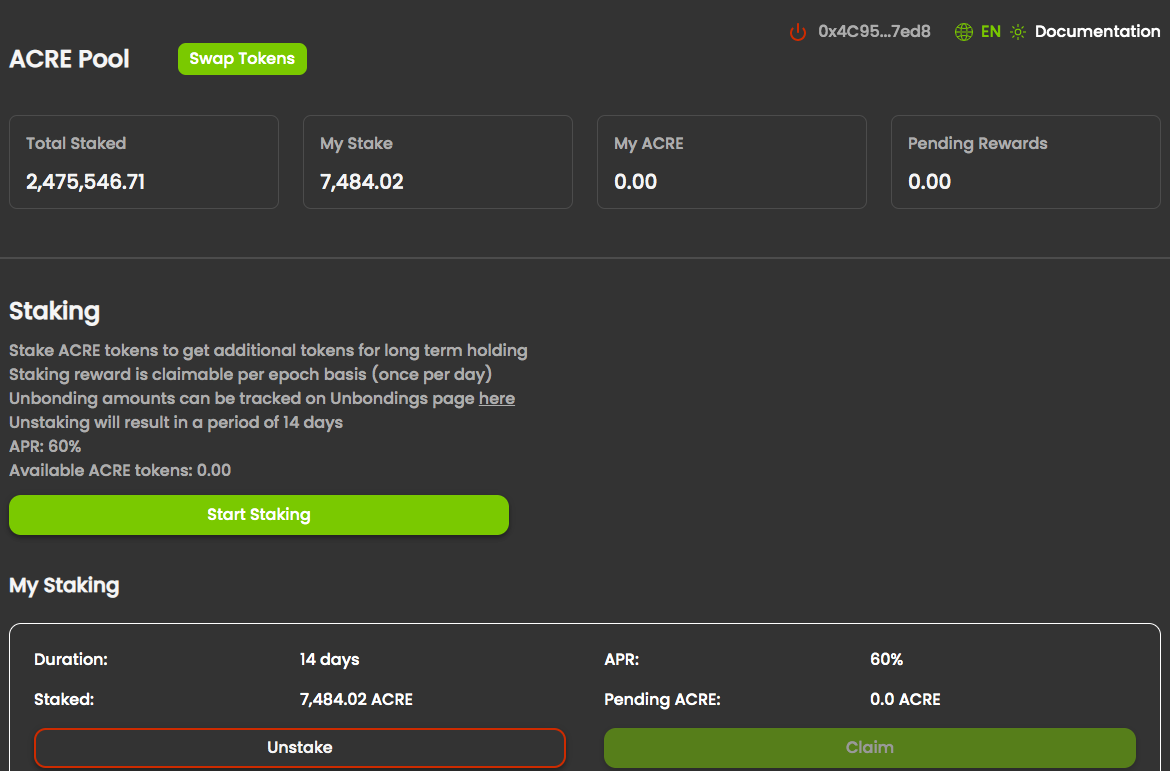Select the Pending Rewards card
Viewport: 1170px width, 771px height.
pos(1026,162)
